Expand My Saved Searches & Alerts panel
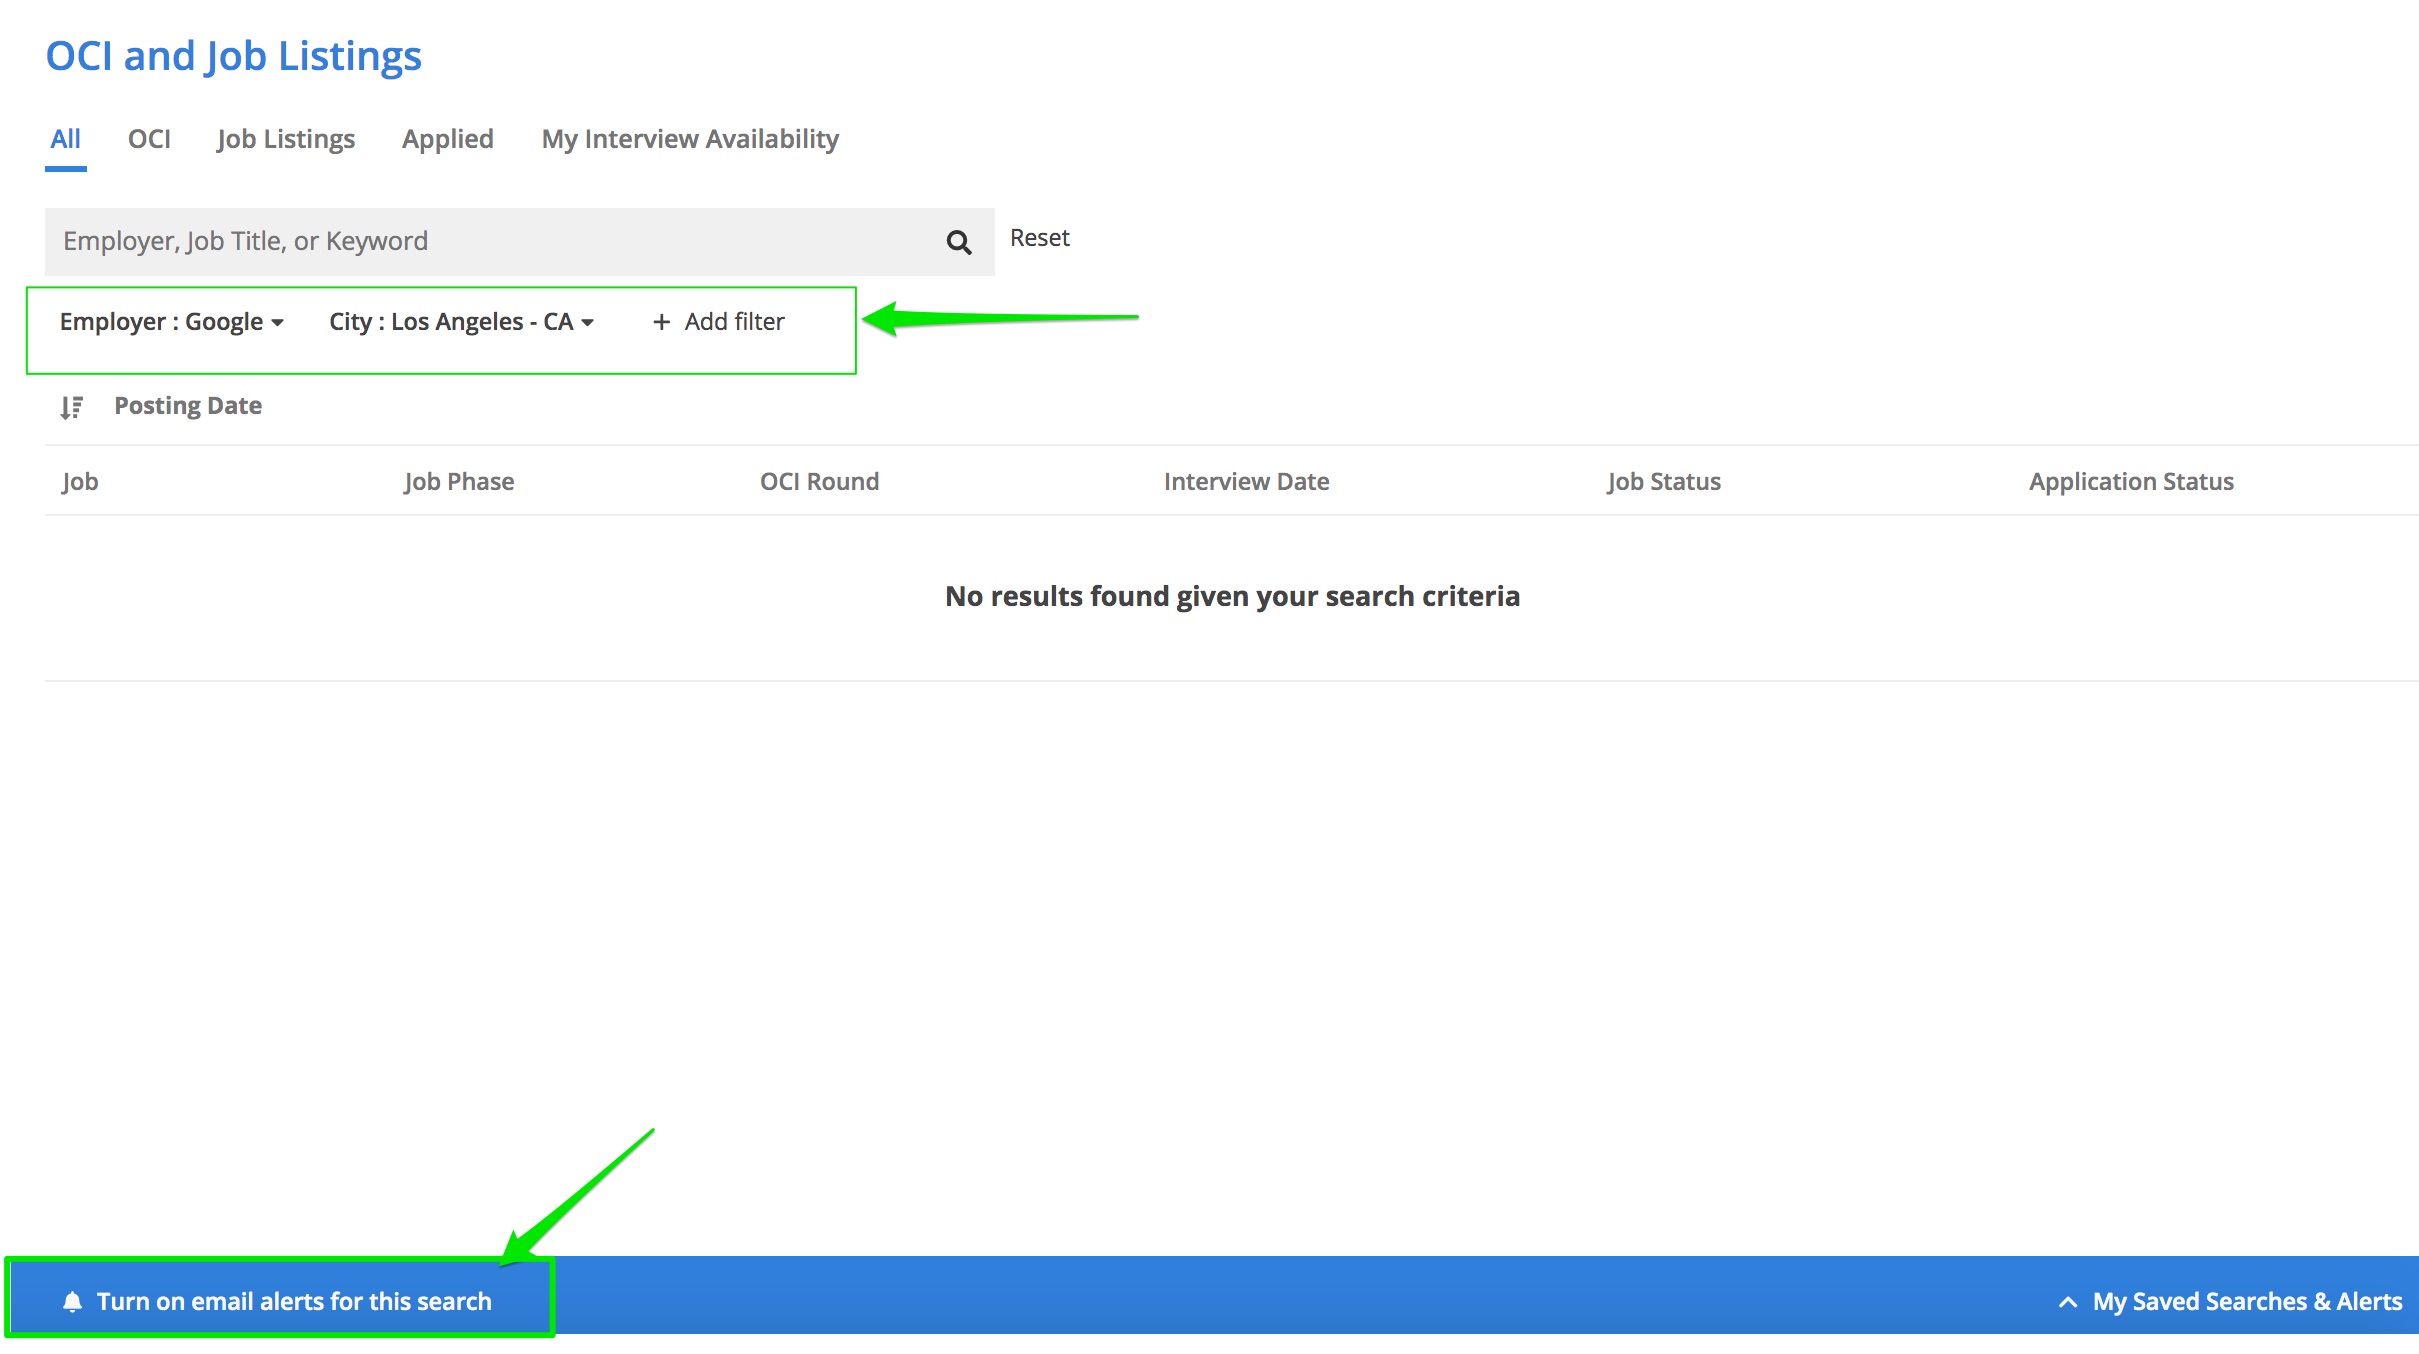 click(x=2246, y=1301)
